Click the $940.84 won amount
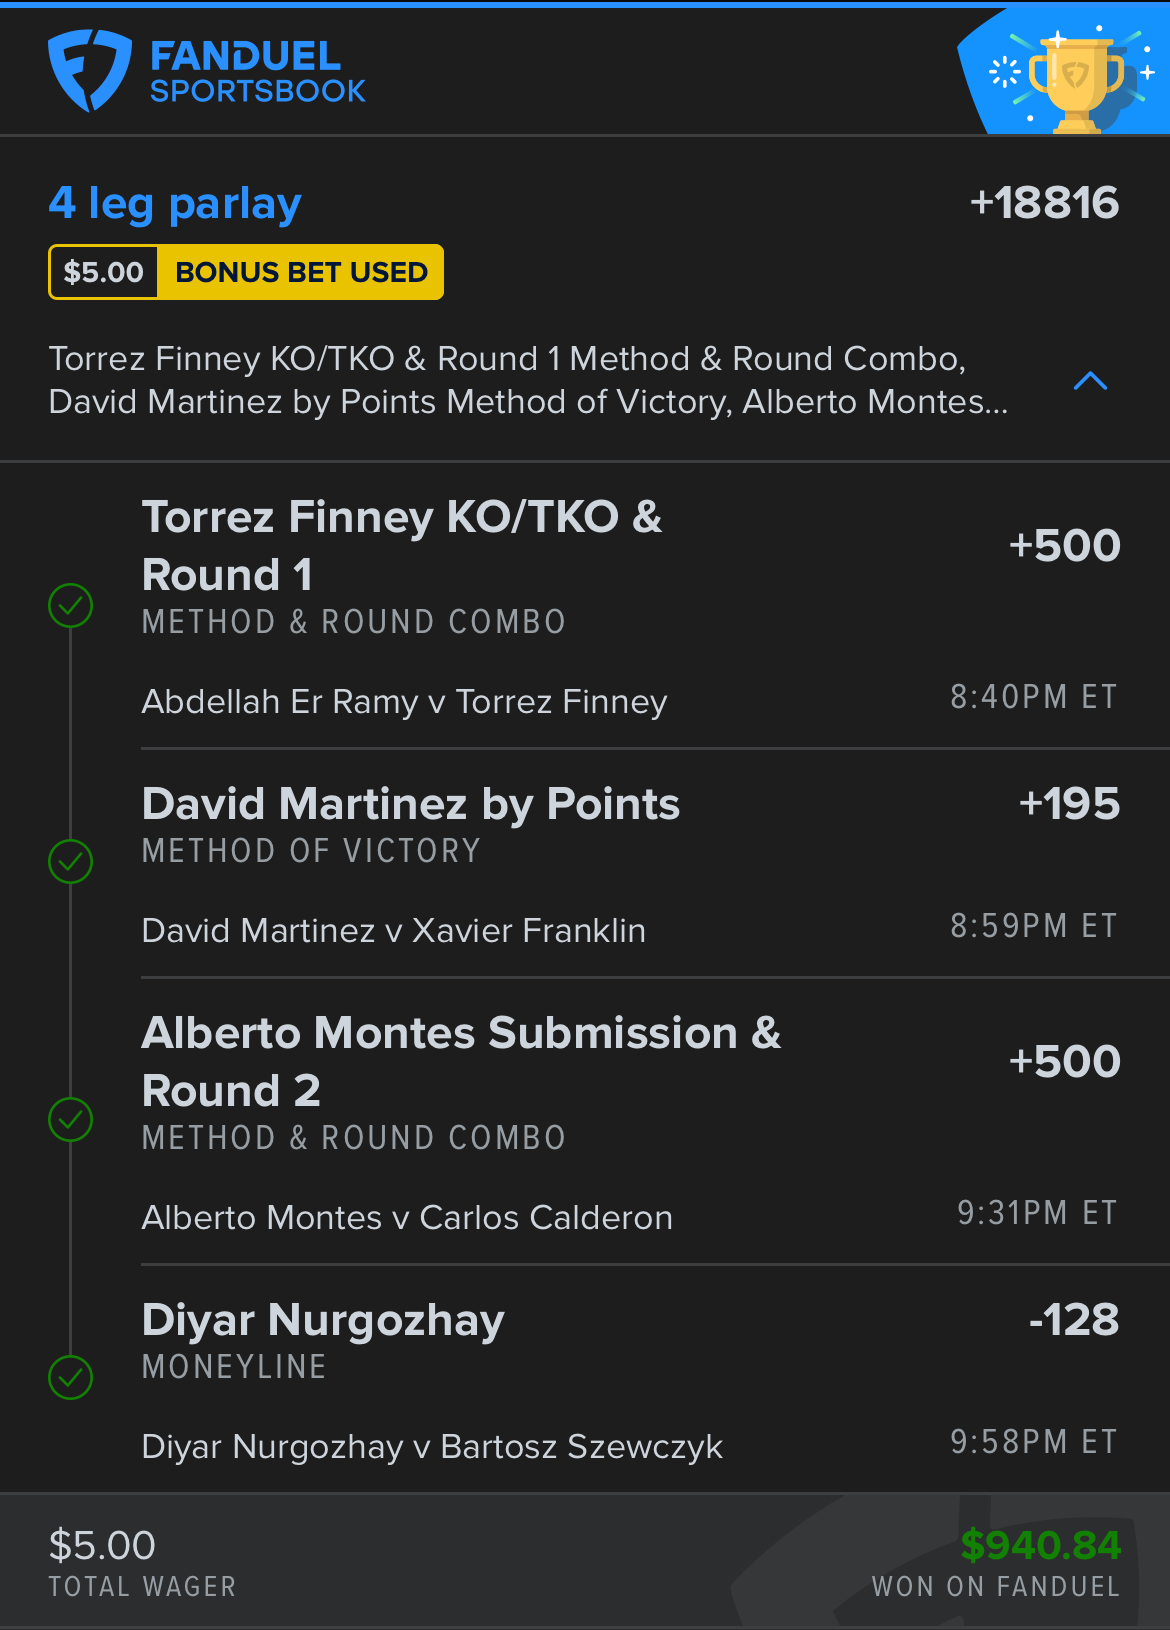The height and width of the screenshot is (1630, 1170). coord(1040,1545)
